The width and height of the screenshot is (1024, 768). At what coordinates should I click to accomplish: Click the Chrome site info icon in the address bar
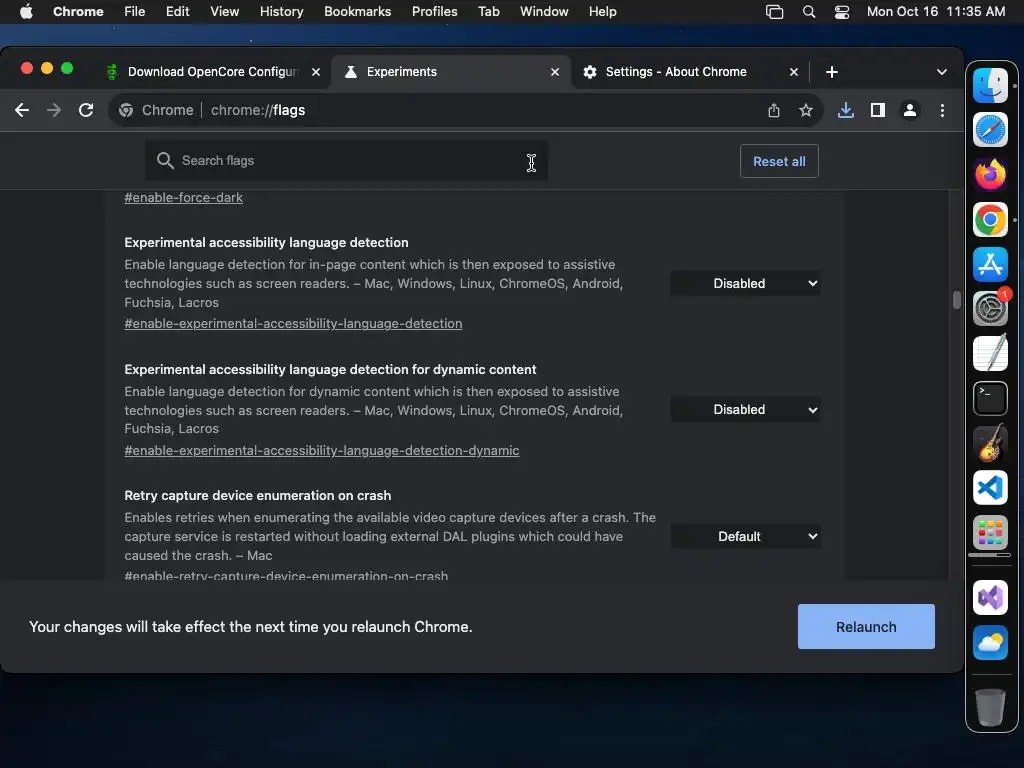click(x=126, y=110)
